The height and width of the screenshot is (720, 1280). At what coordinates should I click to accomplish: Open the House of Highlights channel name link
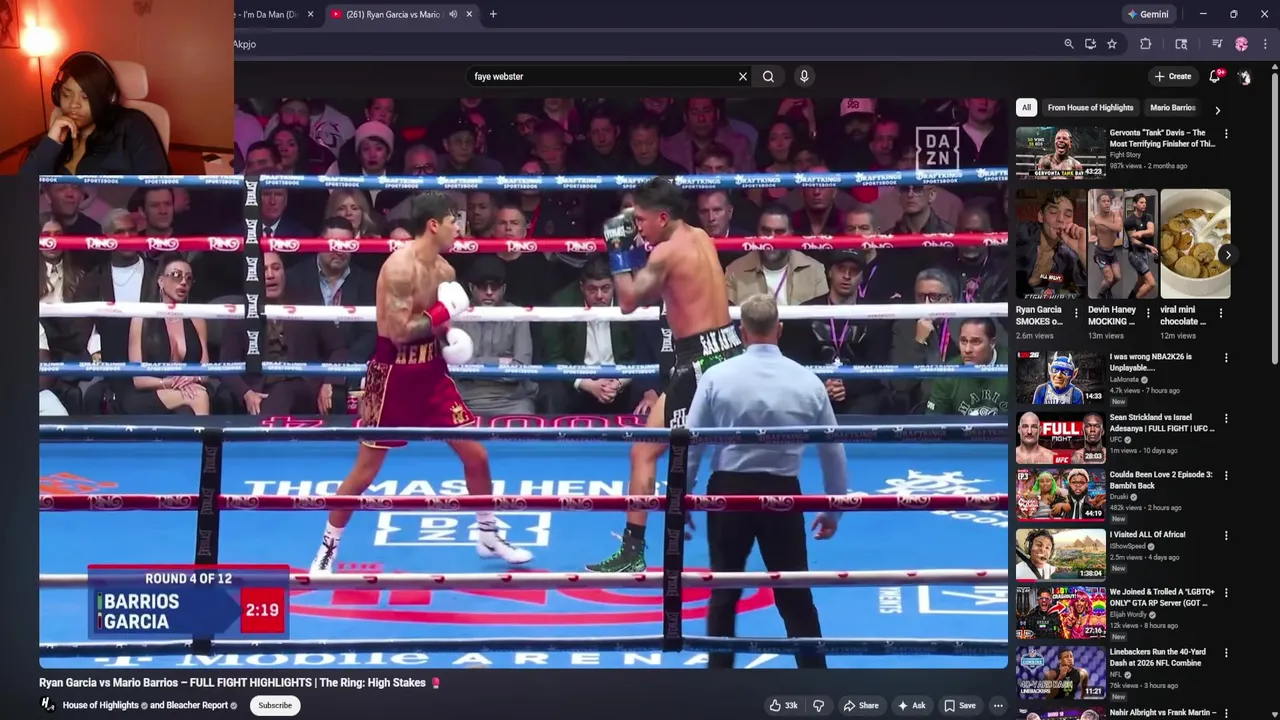(101, 705)
